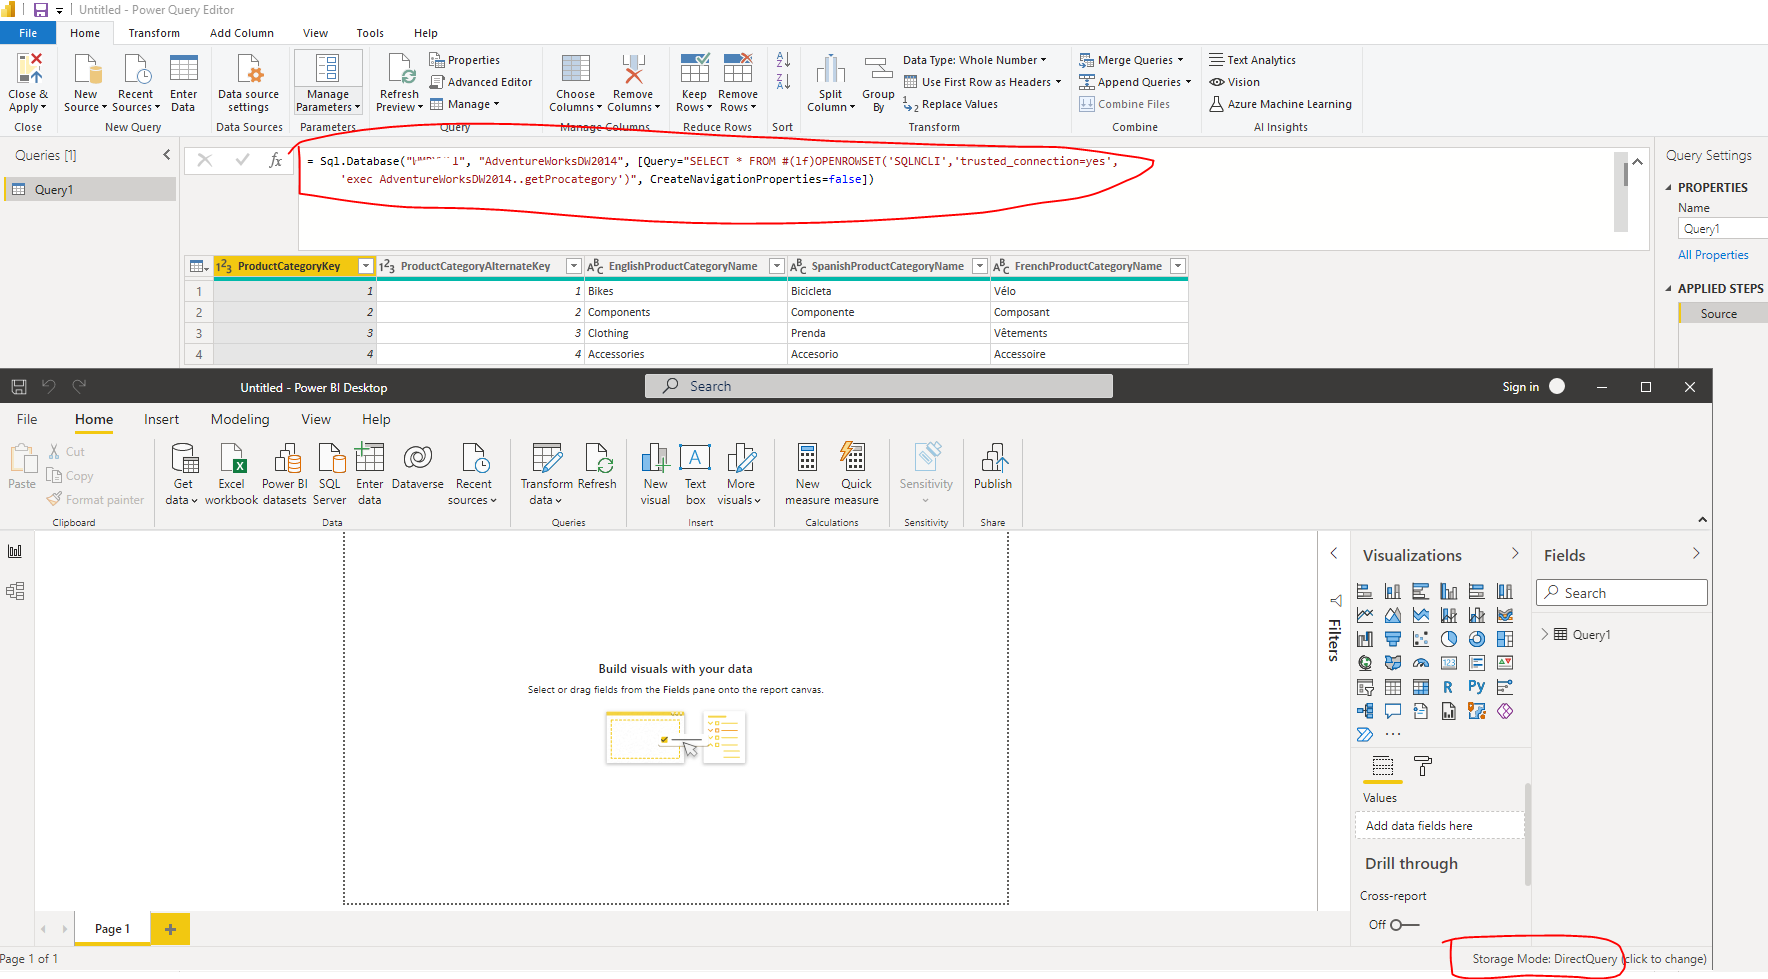Toggle Cross-report drill through switch
Viewport: 1768px width, 979px height.
[x=1405, y=925]
